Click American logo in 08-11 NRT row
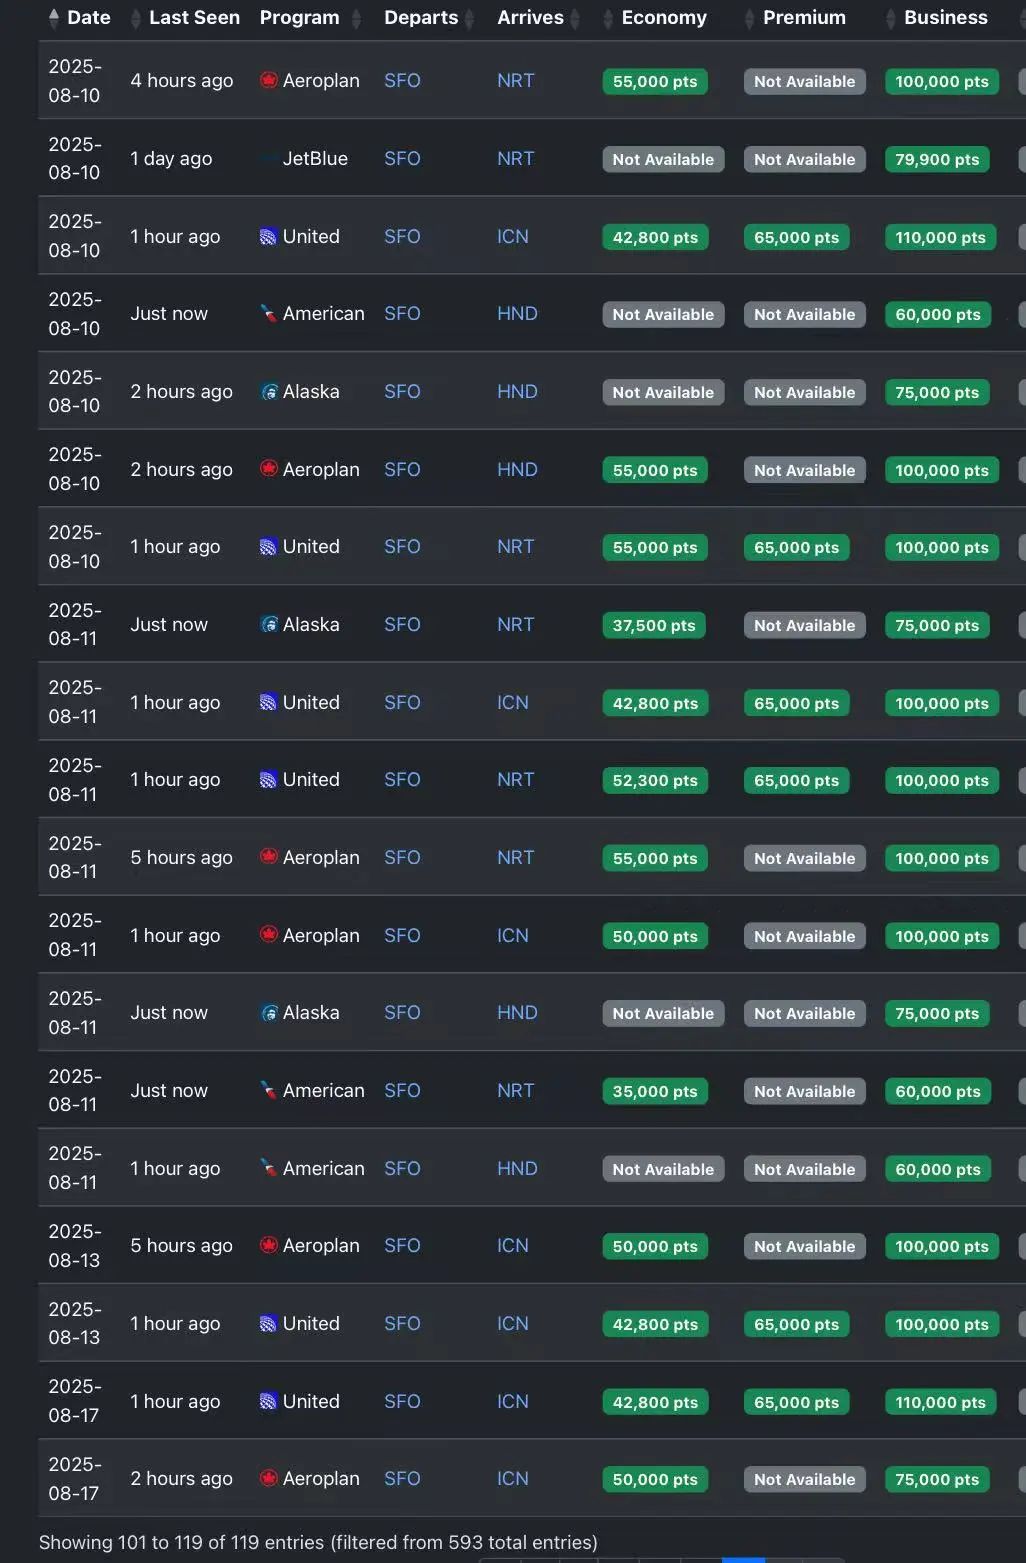Image resolution: width=1026 pixels, height=1563 pixels. [268, 1091]
